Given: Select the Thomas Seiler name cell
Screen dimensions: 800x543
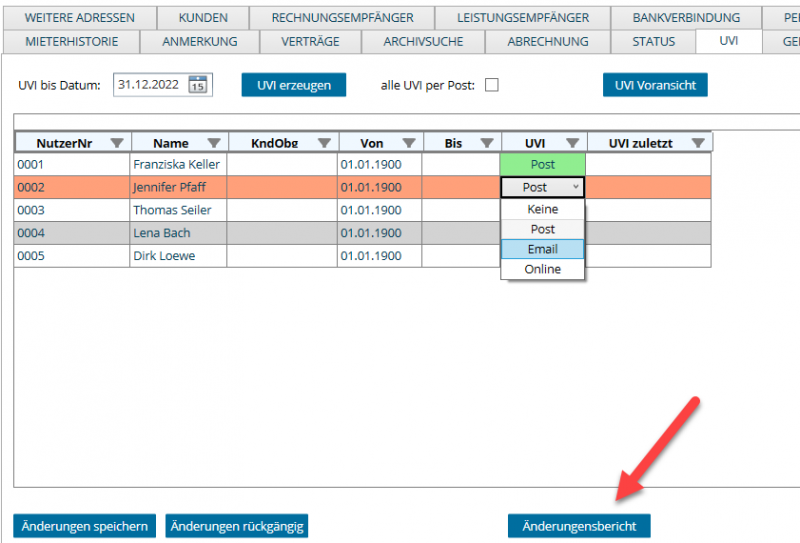Looking at the screenshot, I should tap(178, 210).
